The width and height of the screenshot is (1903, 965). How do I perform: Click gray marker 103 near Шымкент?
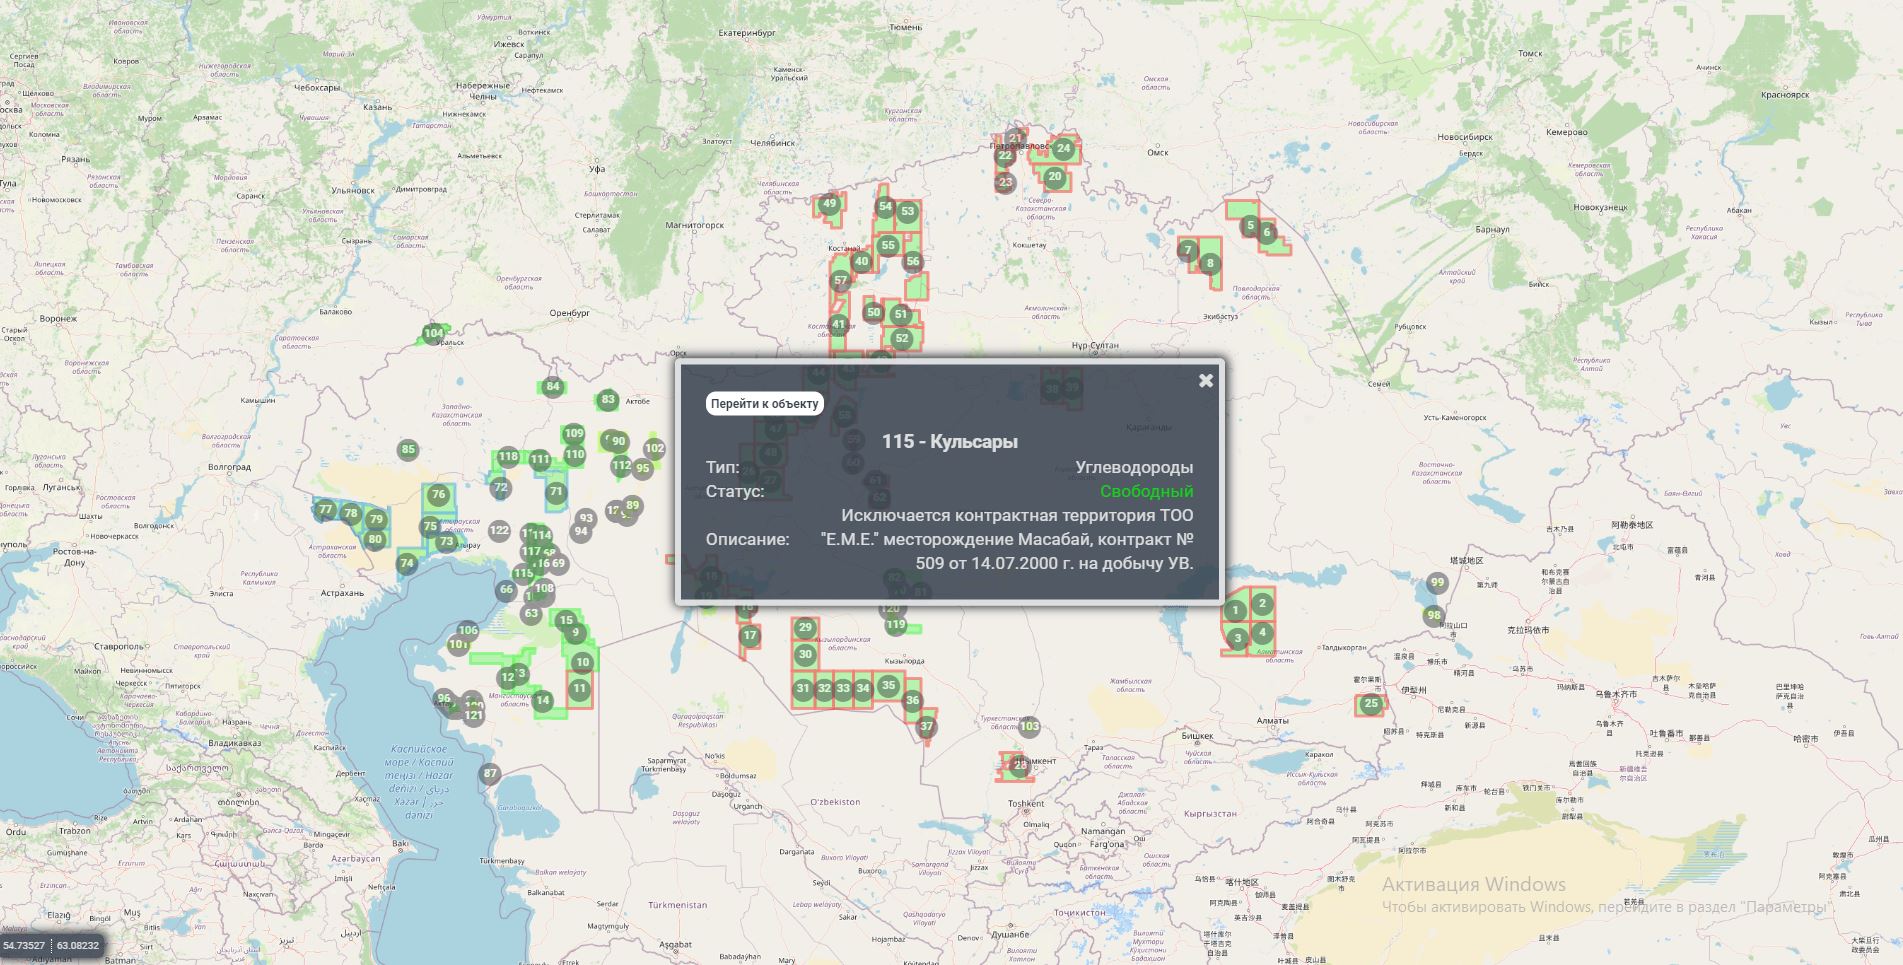[x=1029, y=727]
